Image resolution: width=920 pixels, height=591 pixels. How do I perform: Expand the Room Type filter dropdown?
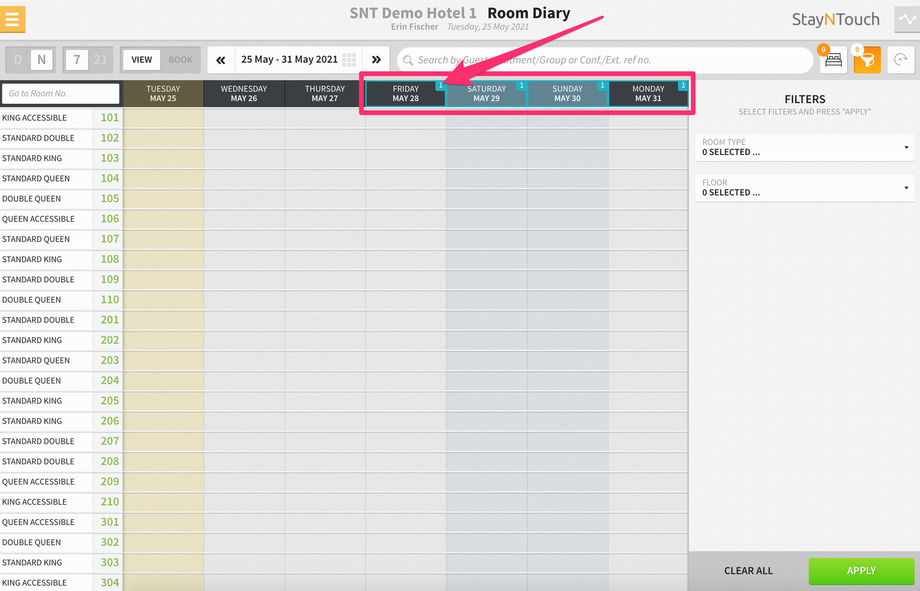(x=804, y=147)
